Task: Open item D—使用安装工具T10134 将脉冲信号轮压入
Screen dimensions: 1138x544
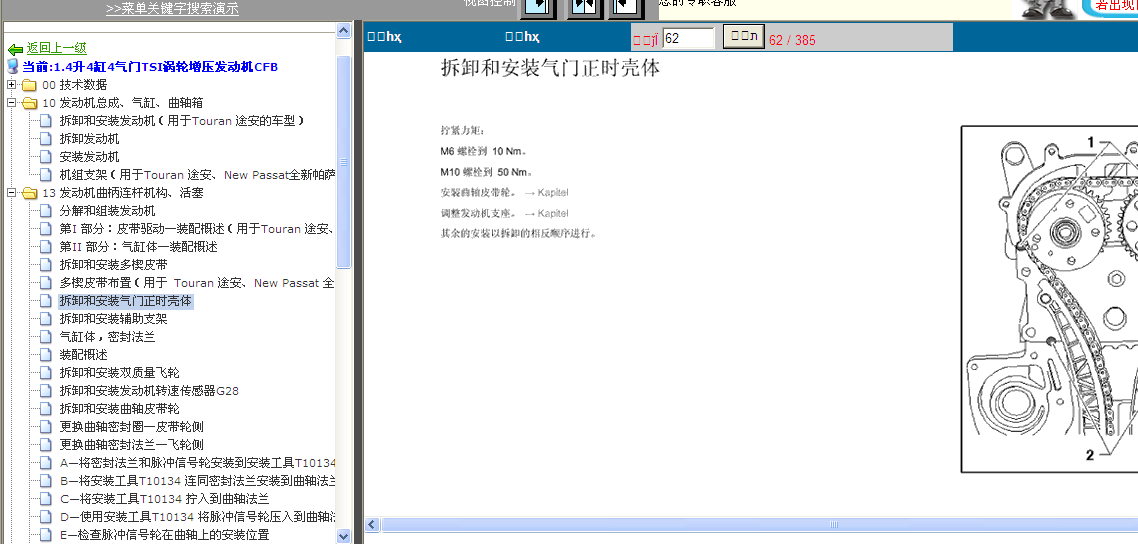Action: 197,517
